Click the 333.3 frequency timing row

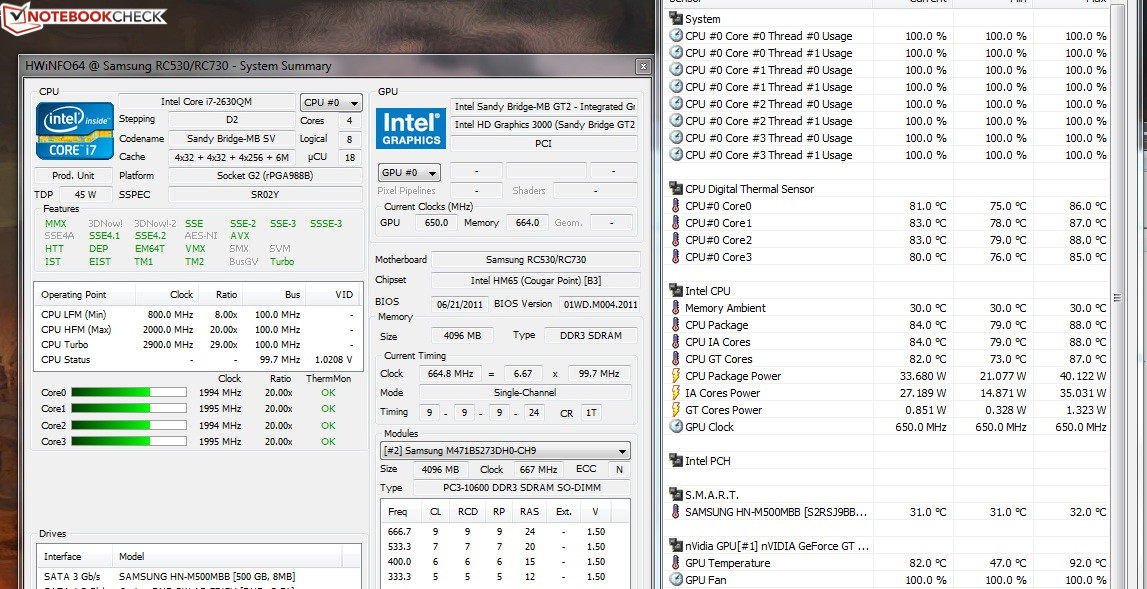(505, 577)
